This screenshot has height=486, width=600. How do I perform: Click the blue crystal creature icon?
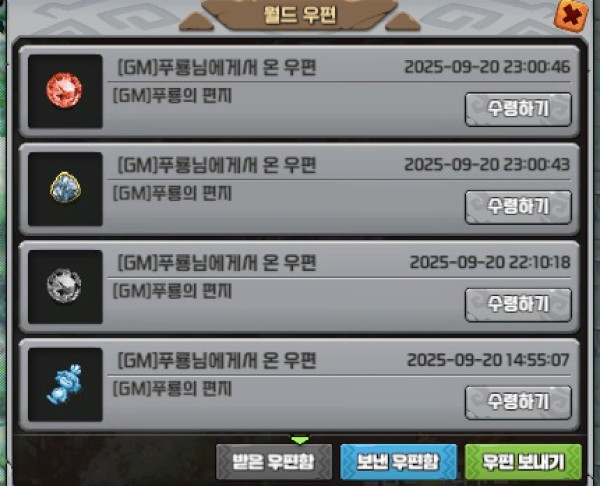[x=64, y=385]
